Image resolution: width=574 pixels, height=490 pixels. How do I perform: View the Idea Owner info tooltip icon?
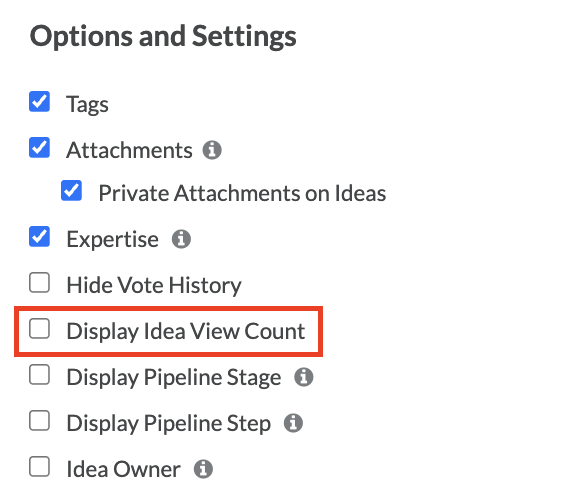click(x=203, y=469)
